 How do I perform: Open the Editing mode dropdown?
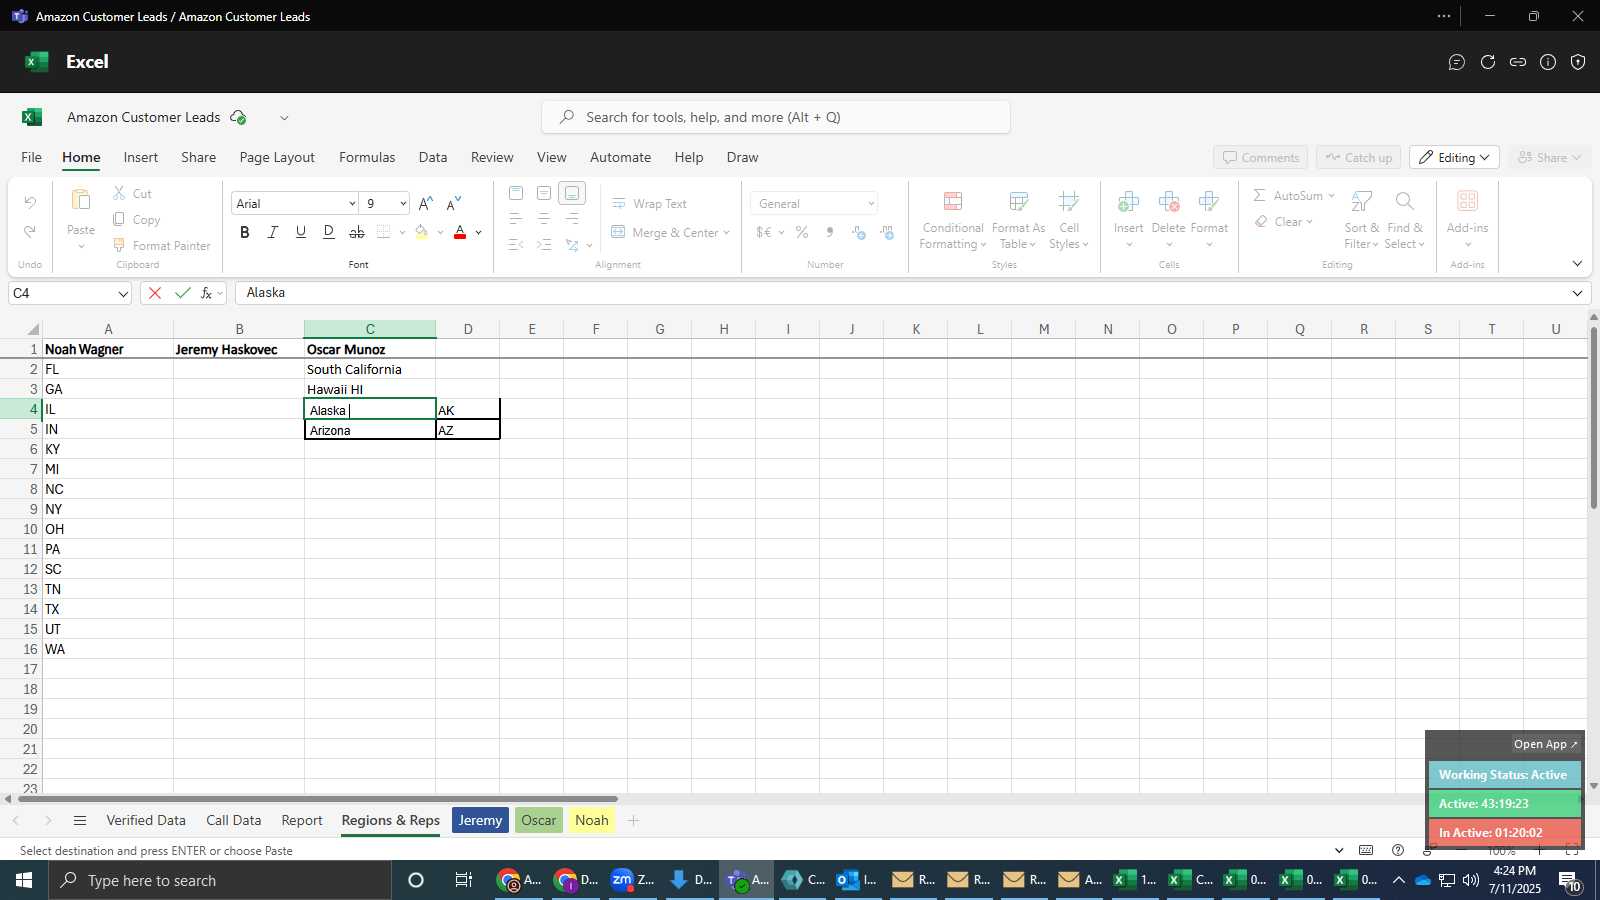pyautogui.click(x=1454, y=157)
